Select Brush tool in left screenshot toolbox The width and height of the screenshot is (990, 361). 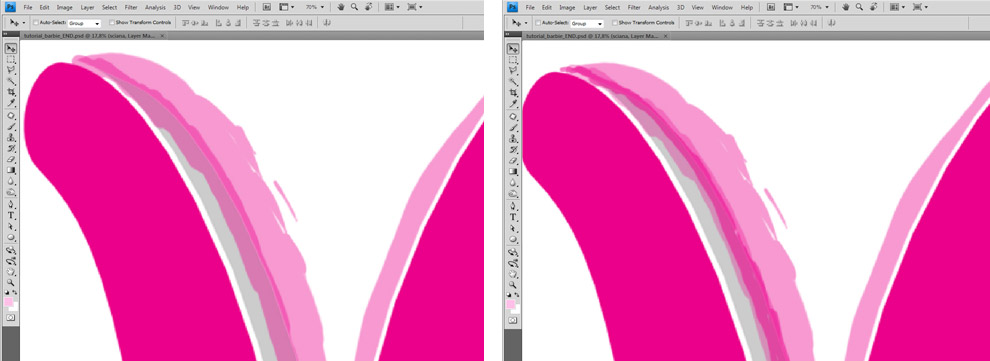(11, 127)
